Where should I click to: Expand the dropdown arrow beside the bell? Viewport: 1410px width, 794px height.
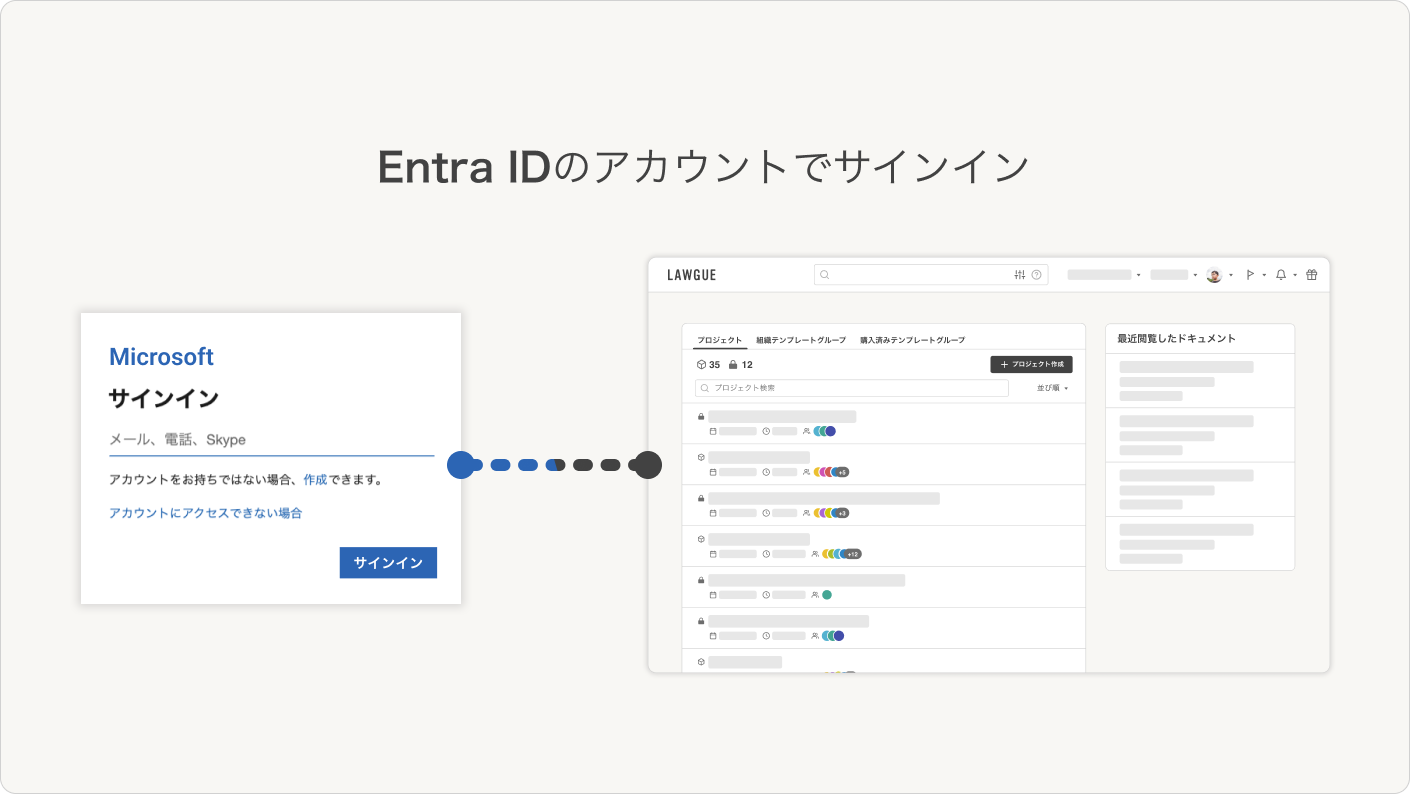click(x=1295, y=275)
